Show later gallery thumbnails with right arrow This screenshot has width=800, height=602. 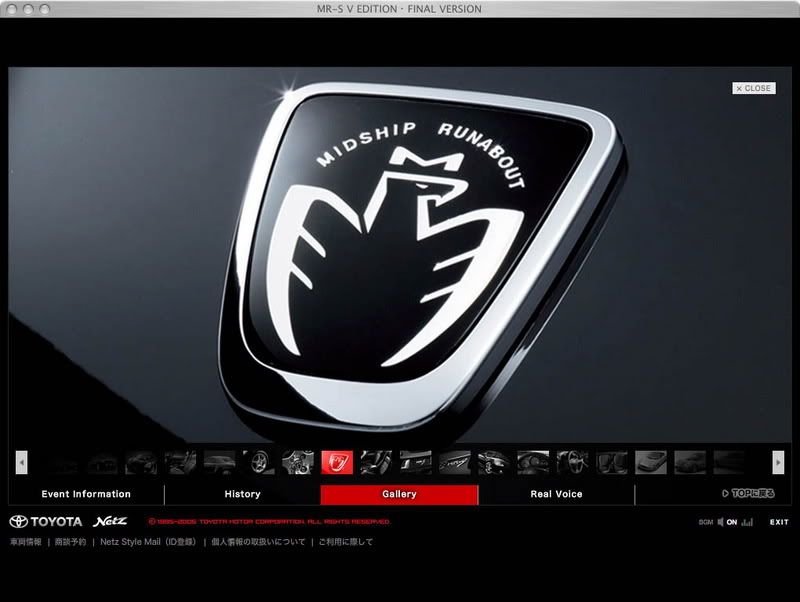coord(778,463)
